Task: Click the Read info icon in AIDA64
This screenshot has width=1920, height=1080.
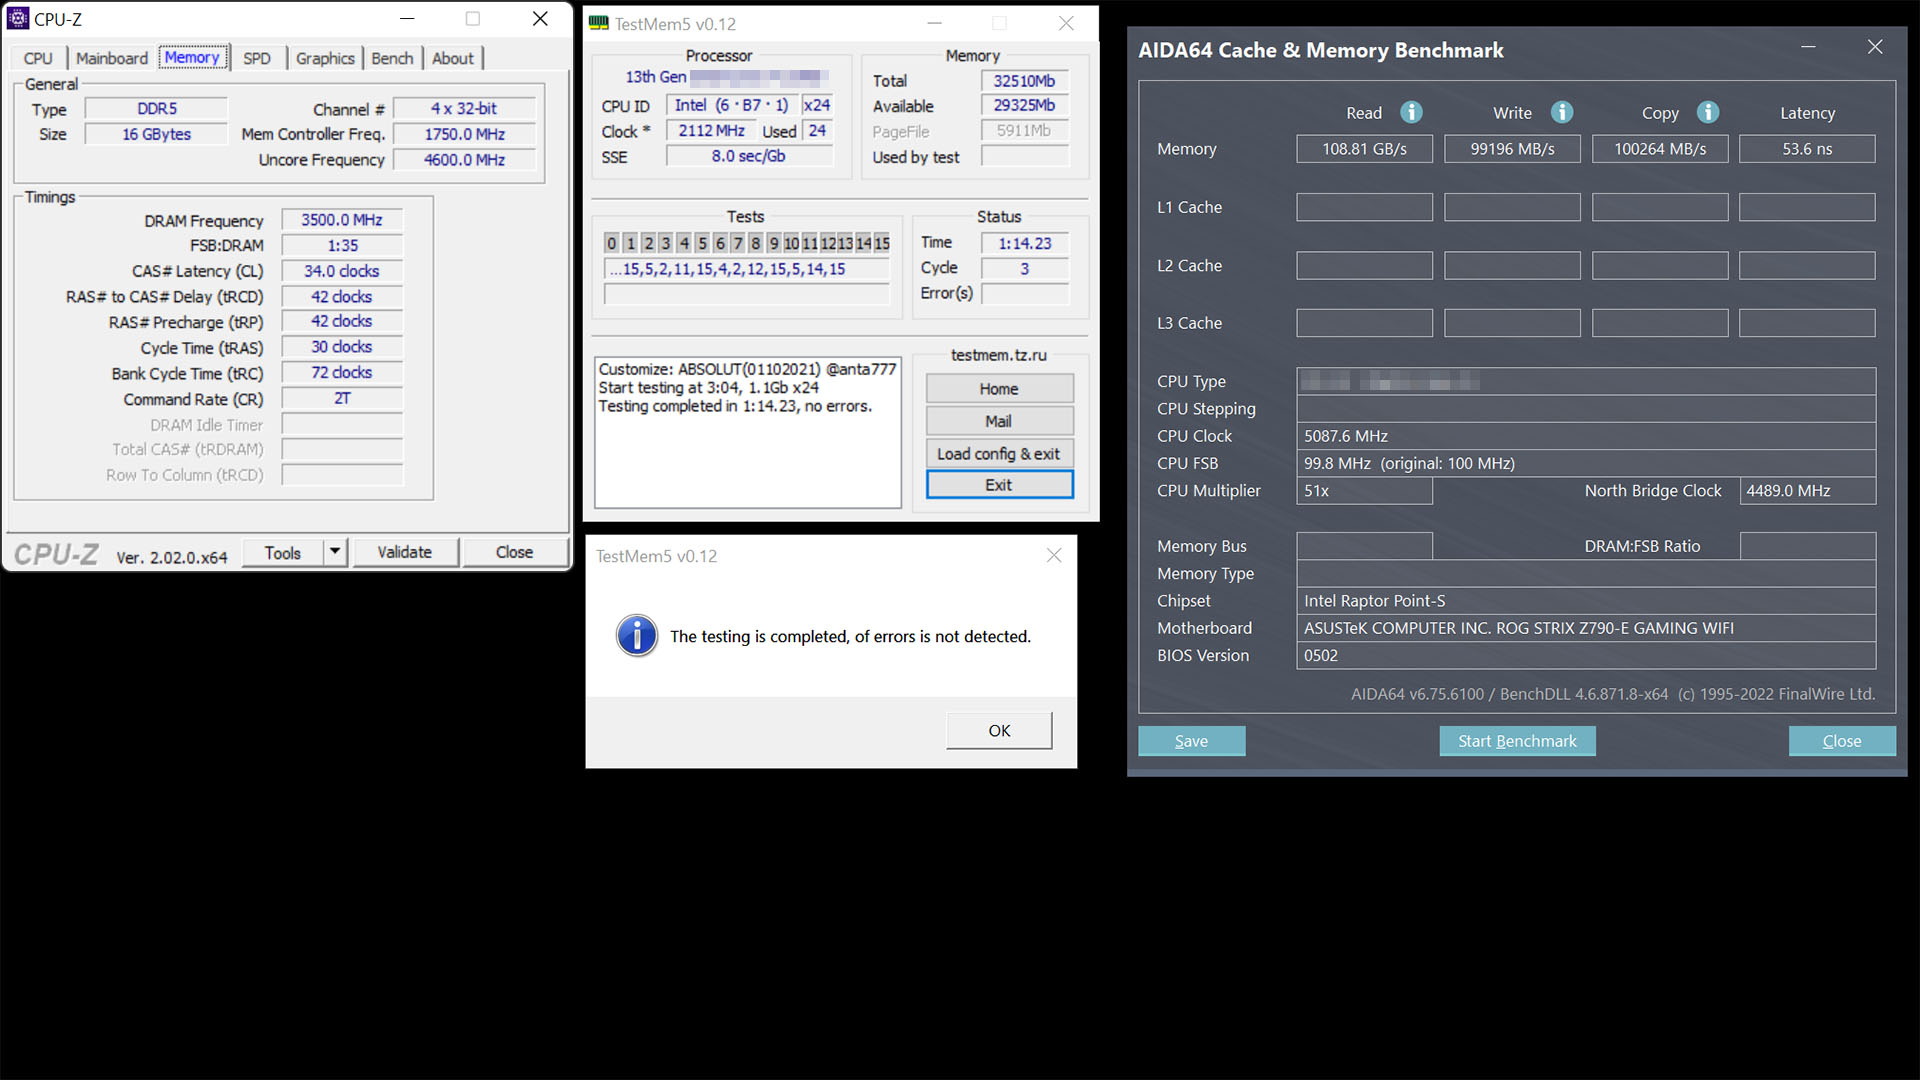Action: coord(1411,112)
